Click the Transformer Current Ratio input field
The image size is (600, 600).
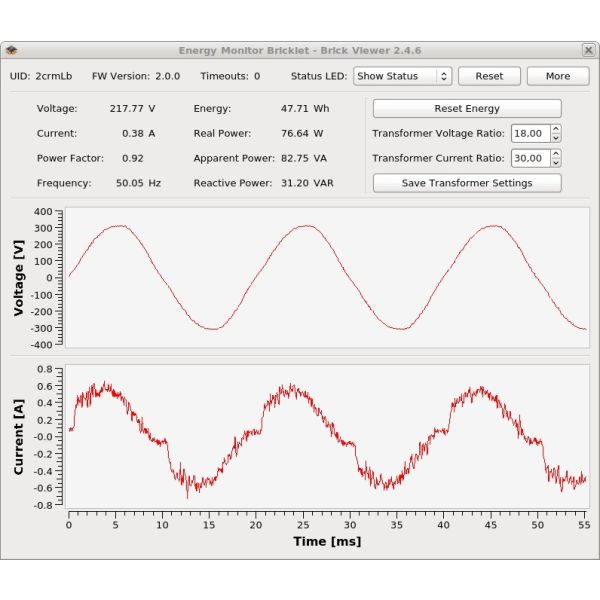click(531, 158)
